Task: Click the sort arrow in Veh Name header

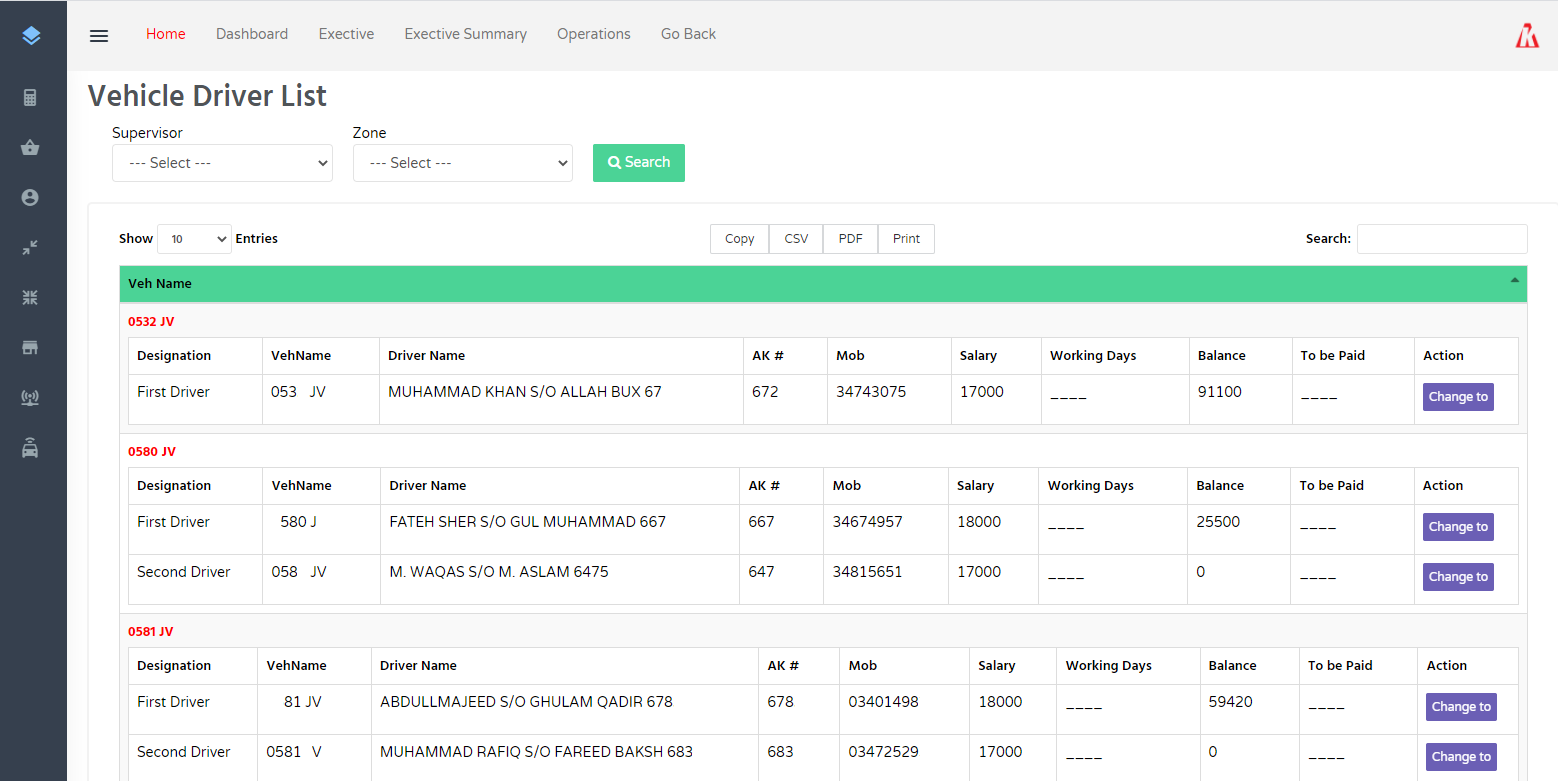Action: click(1515, 280)
